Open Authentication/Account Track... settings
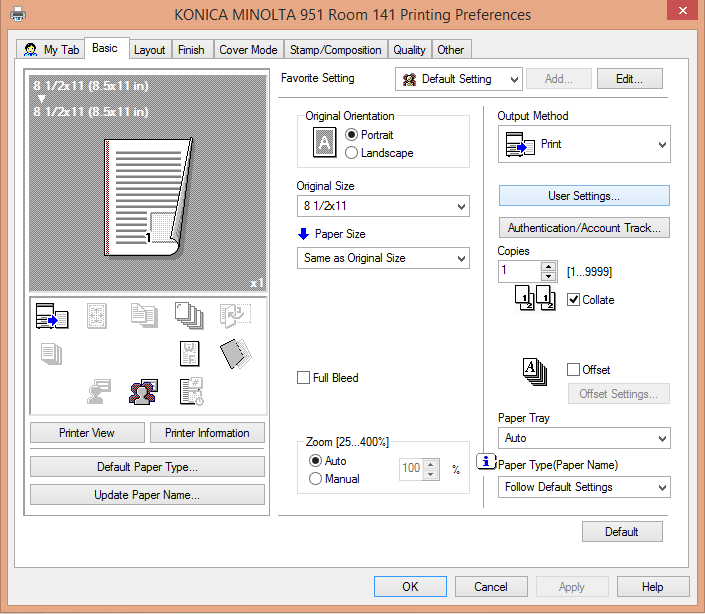705x614 pixels. click(x=584, y=228)
